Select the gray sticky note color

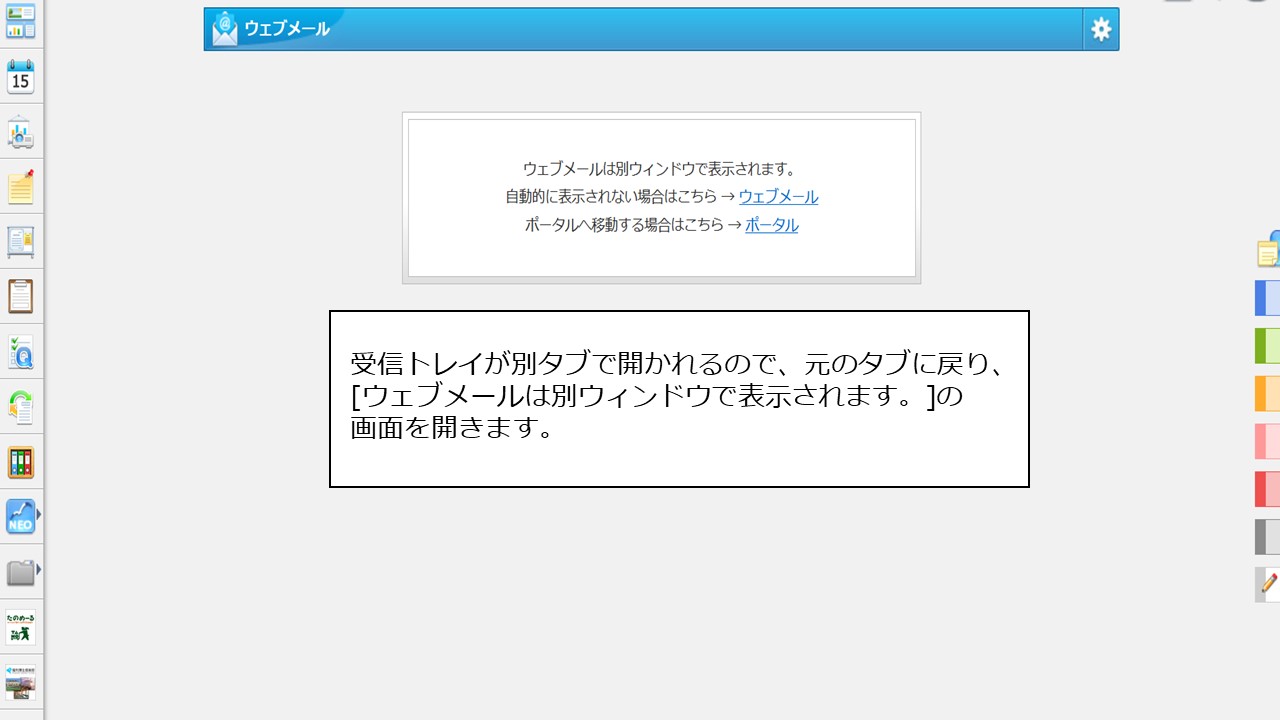click(1268, 537)
